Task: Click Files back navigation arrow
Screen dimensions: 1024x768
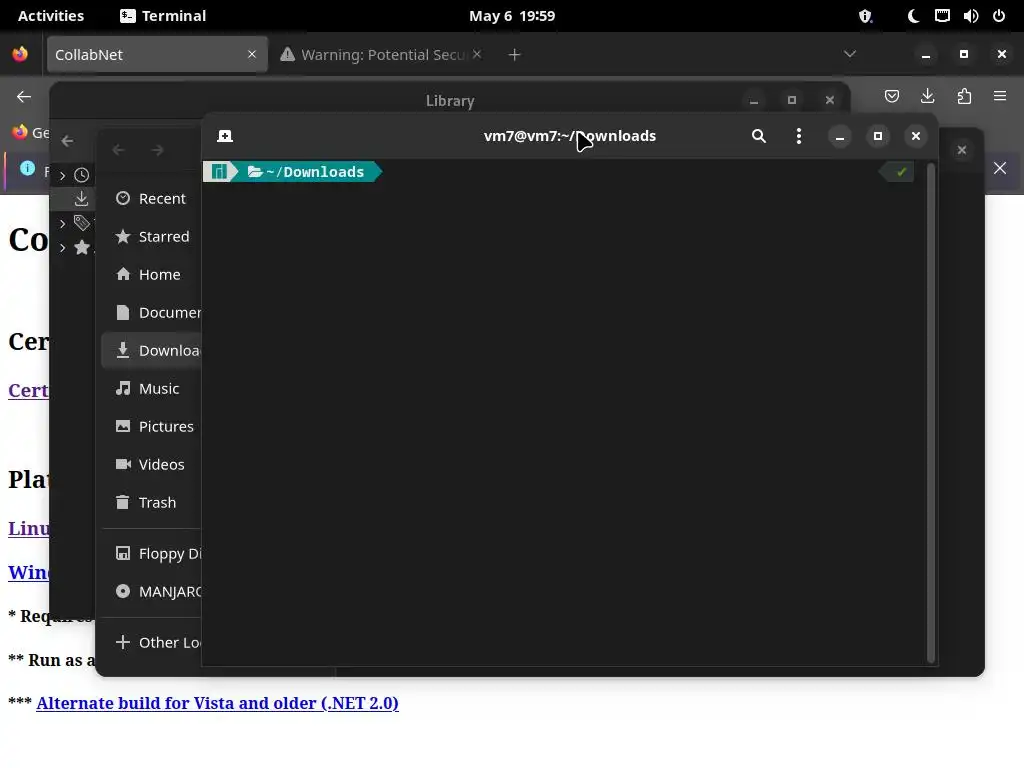Action: [x=118, y=150]
